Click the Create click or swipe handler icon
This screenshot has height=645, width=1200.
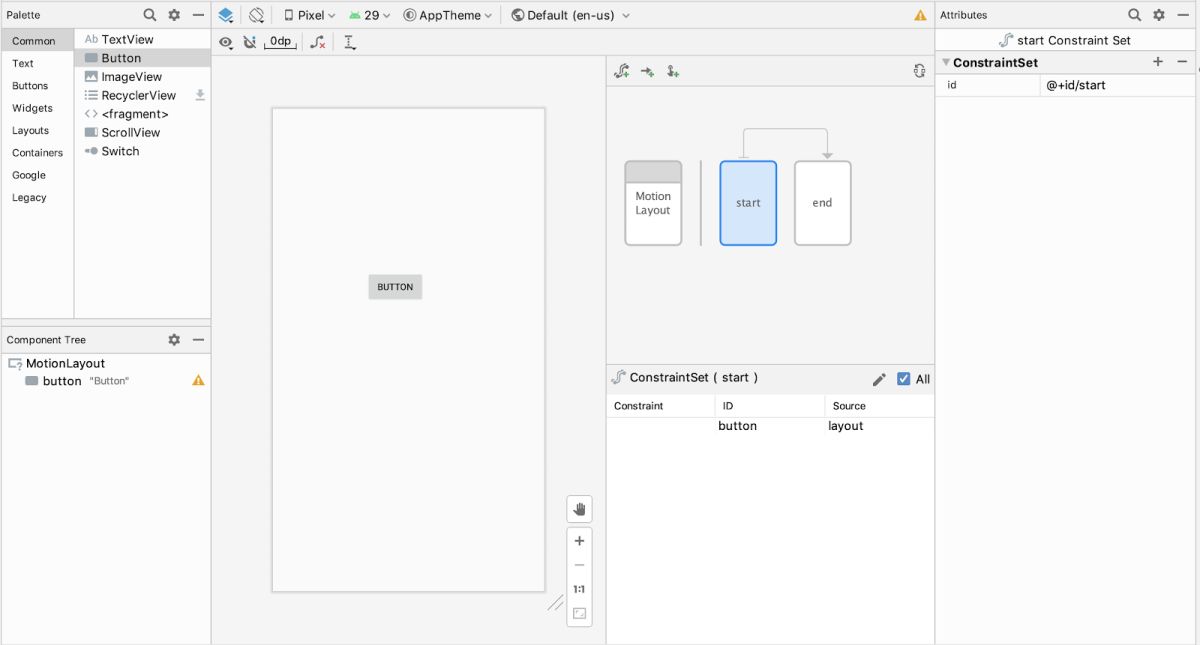pyautogui.click(x=673, y=71)
